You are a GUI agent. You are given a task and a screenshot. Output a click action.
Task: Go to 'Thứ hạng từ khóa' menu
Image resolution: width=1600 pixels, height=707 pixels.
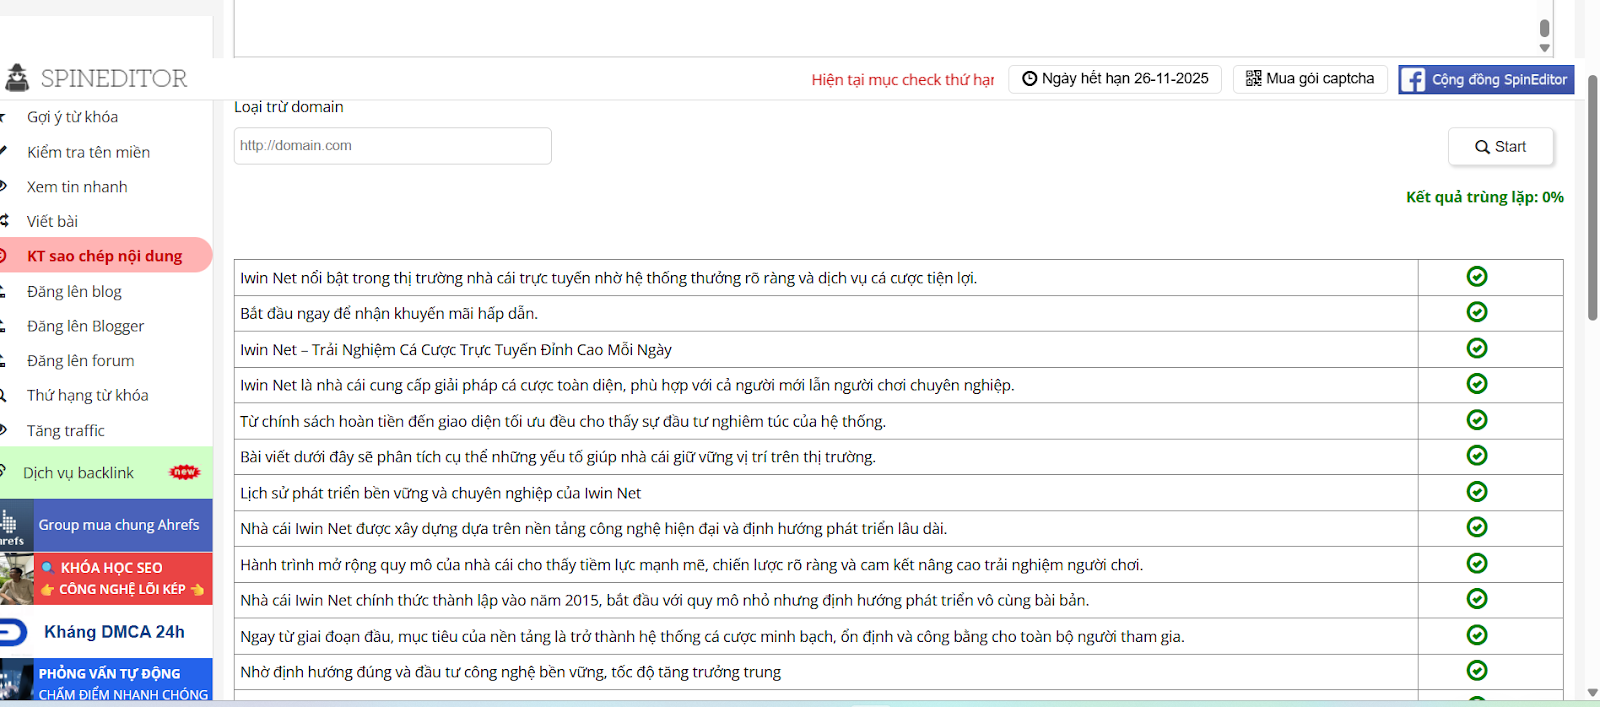[87, 395]
